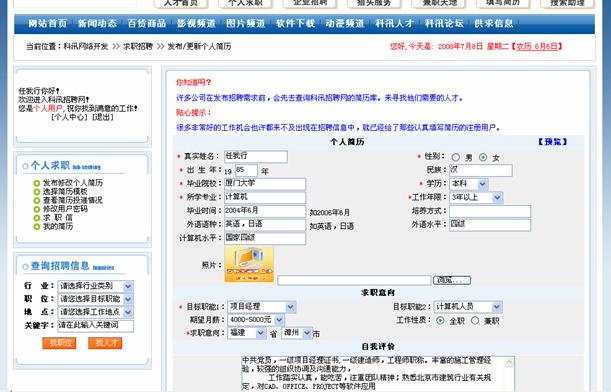611x392 pixels.
Task: Open 发布修改个人简历 sidebar link
Action: [73, 183]
